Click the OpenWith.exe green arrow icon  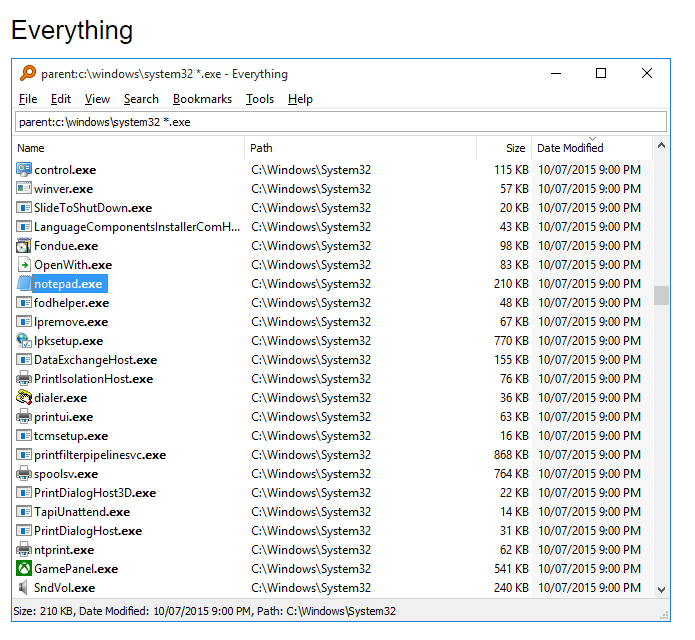24,265
